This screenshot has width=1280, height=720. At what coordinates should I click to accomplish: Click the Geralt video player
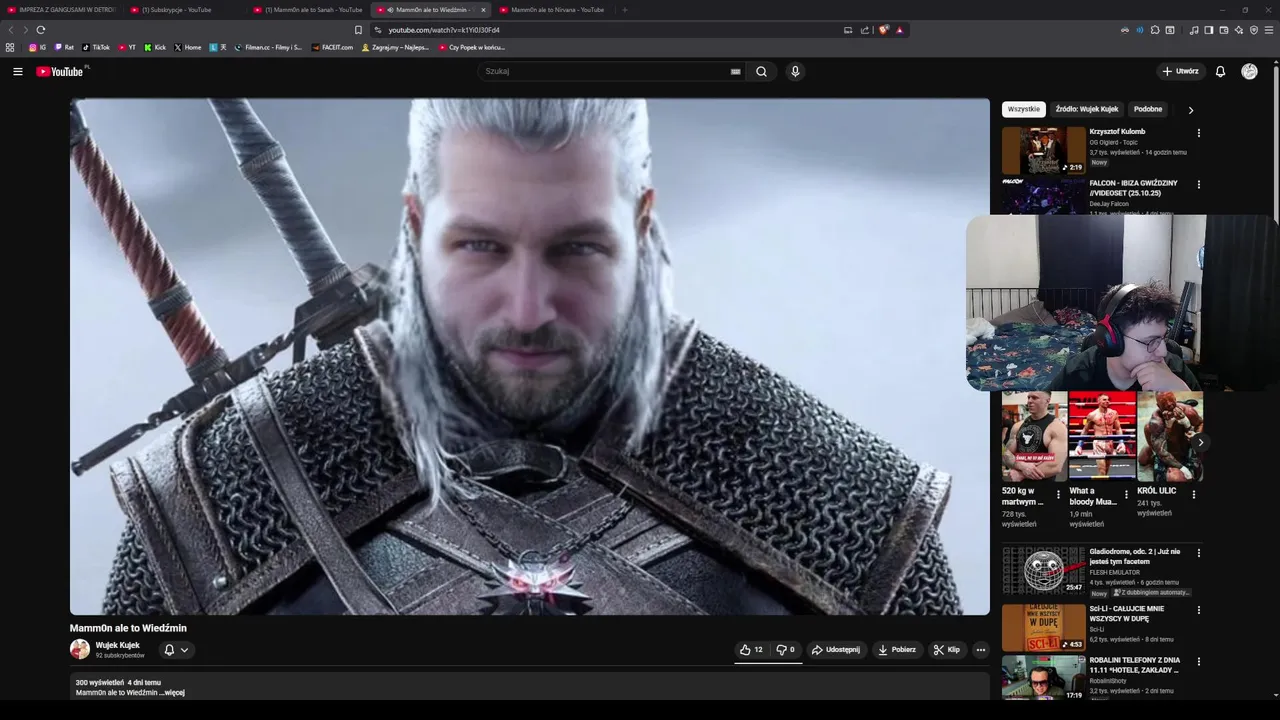pos(529,356)
